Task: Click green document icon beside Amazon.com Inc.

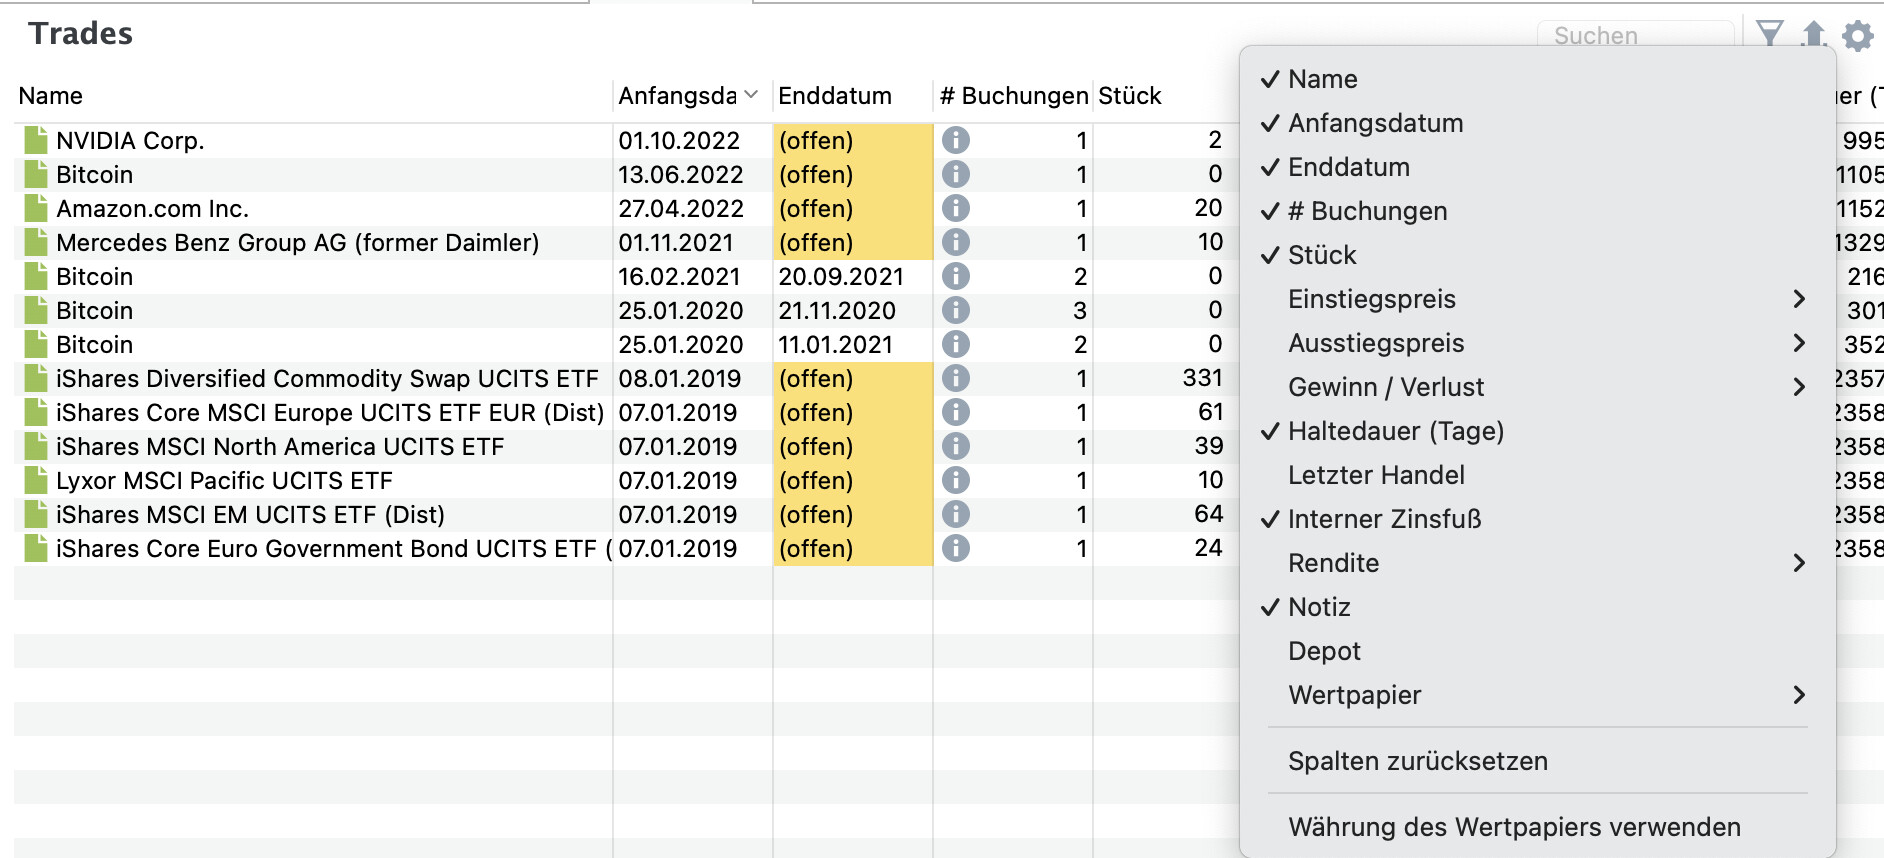Action: (36, 208)
